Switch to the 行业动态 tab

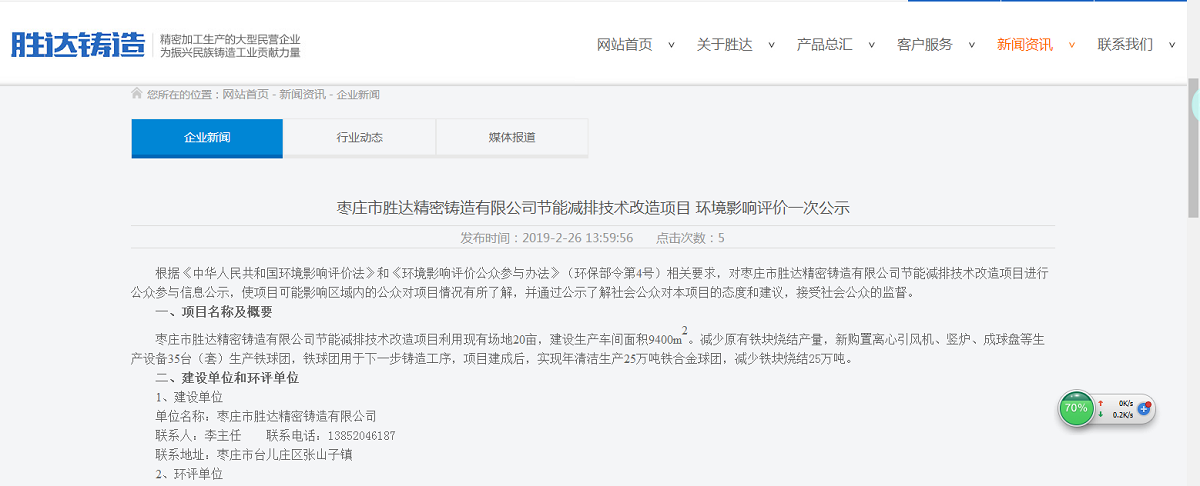click(359, 138)
